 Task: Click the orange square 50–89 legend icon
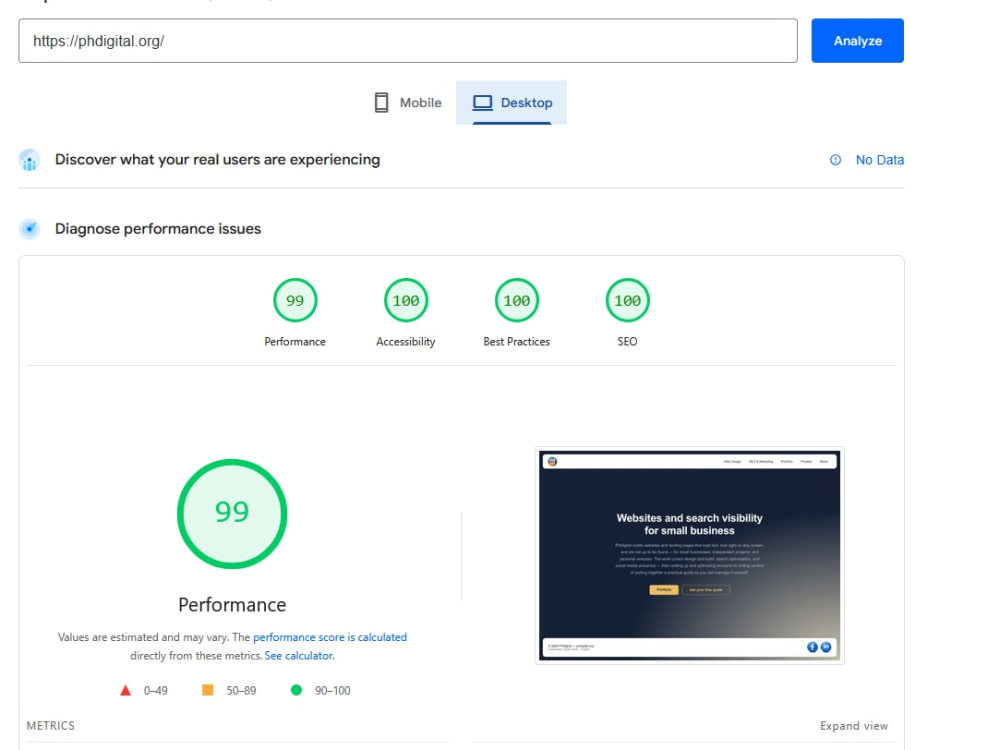point(207,690)
